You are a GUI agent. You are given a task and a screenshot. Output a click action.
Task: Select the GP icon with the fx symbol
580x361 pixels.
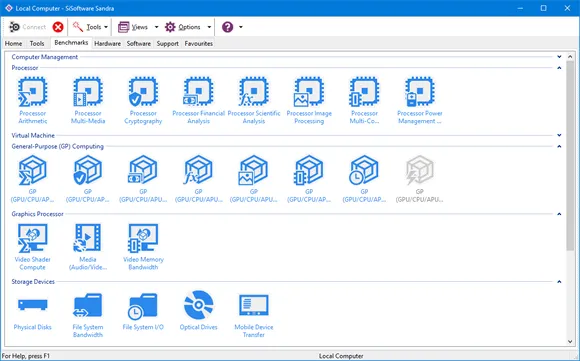199,179
